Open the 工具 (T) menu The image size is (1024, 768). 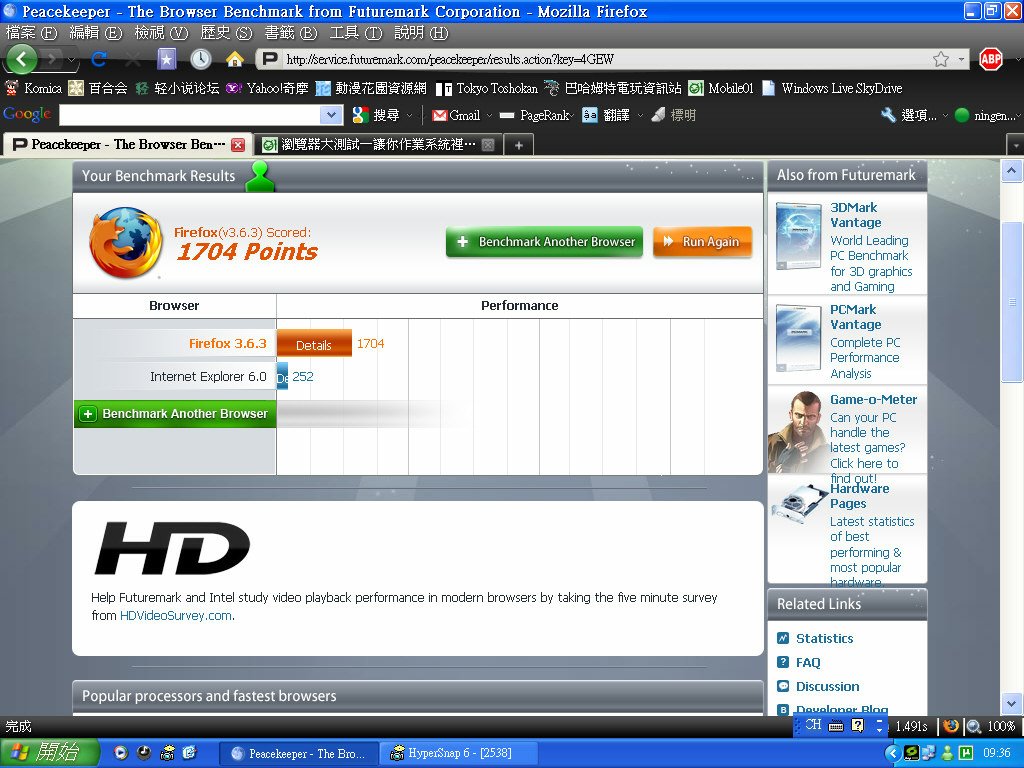tap(355, 33)
